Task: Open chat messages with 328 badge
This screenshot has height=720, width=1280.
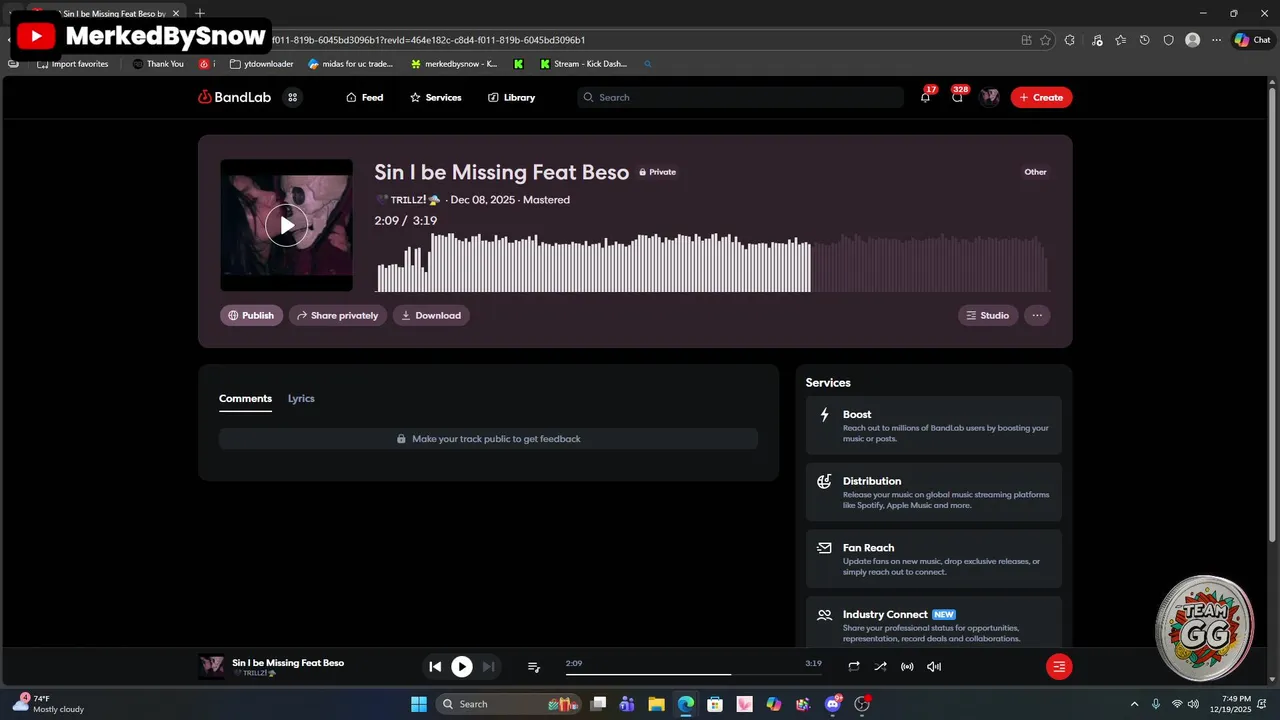Action: coord(958,96)
